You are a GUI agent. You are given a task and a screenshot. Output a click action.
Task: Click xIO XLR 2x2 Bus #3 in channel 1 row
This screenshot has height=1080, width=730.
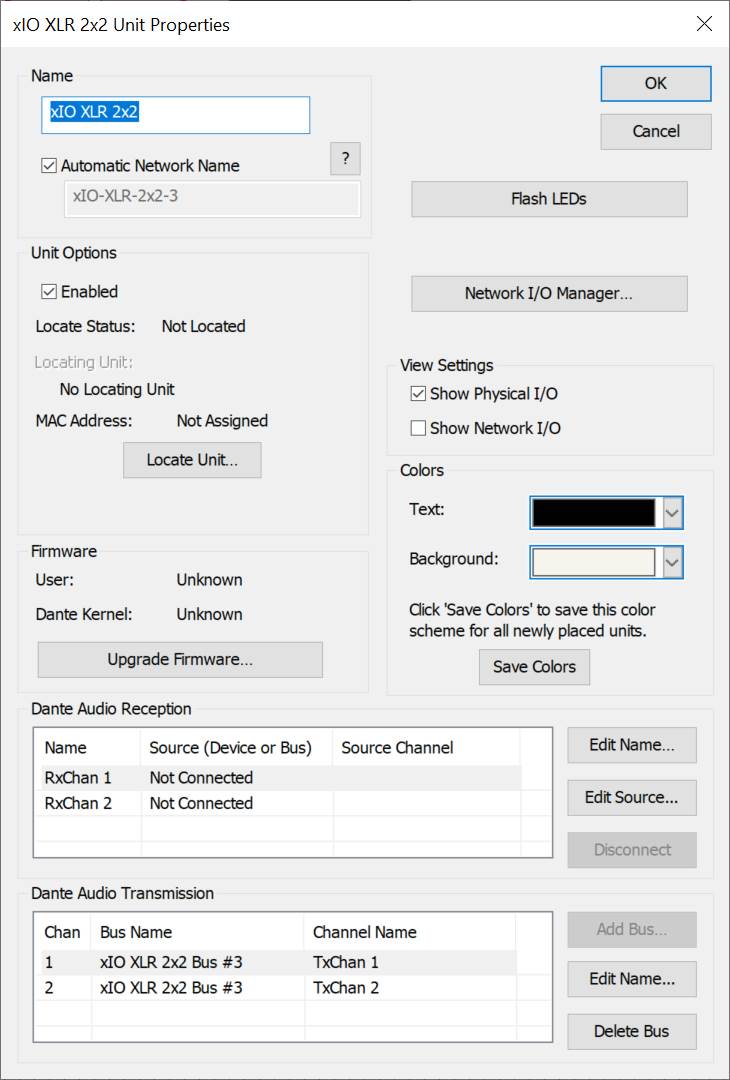point(171,962)
